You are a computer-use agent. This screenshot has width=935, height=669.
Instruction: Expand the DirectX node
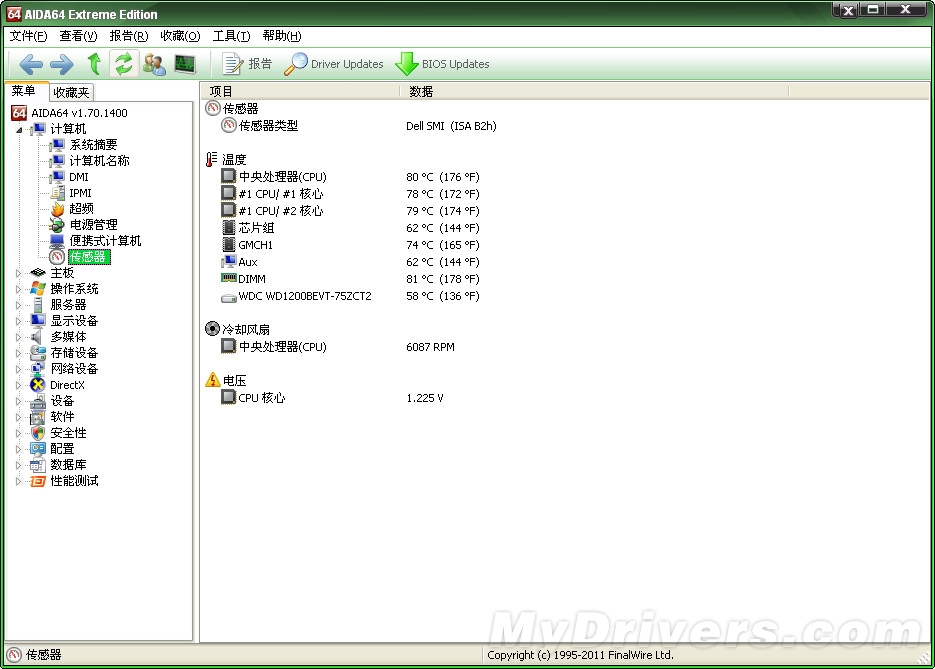coord(18,385)
